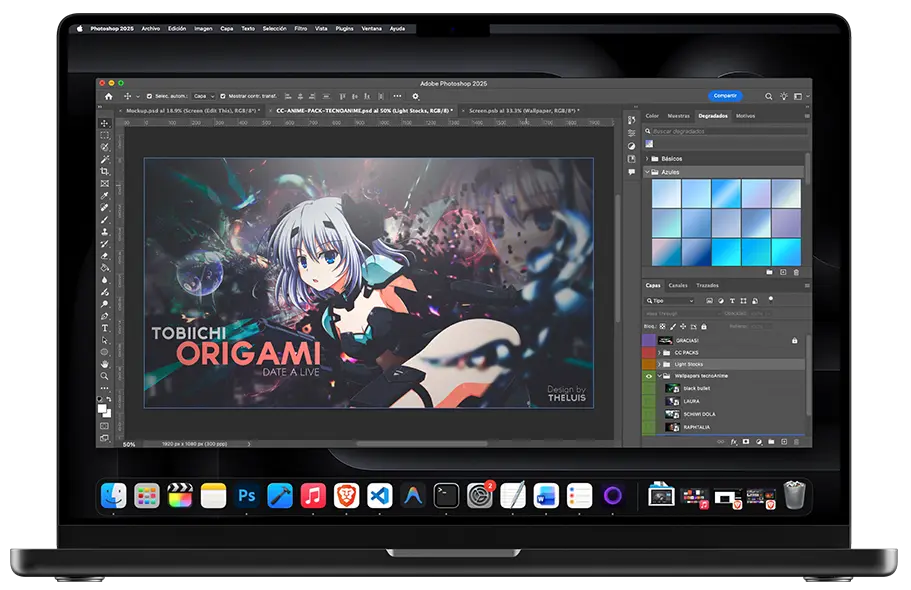The image size is (911, 590).
Task: Toggle lock all padlock in Bloq. row
Action: pos(704,327)
